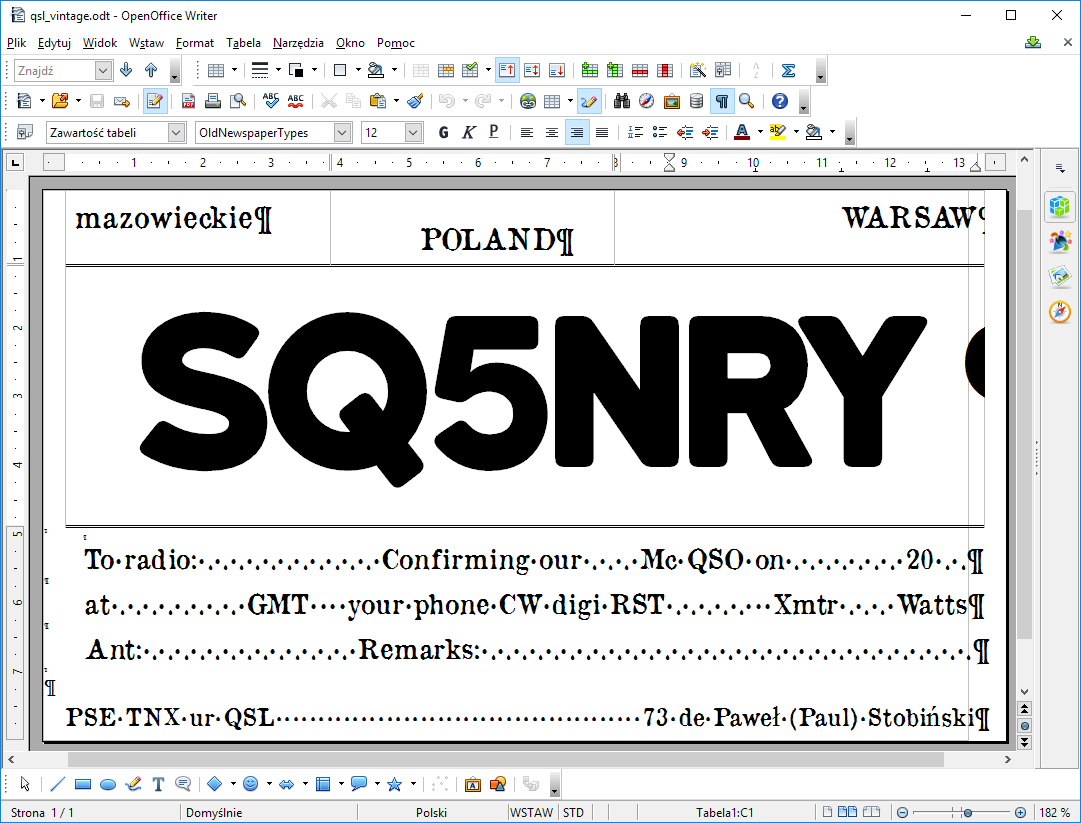Click the Find Previous up arrow
Viewport: 1081px width, 823px height.
coord(151,70)
